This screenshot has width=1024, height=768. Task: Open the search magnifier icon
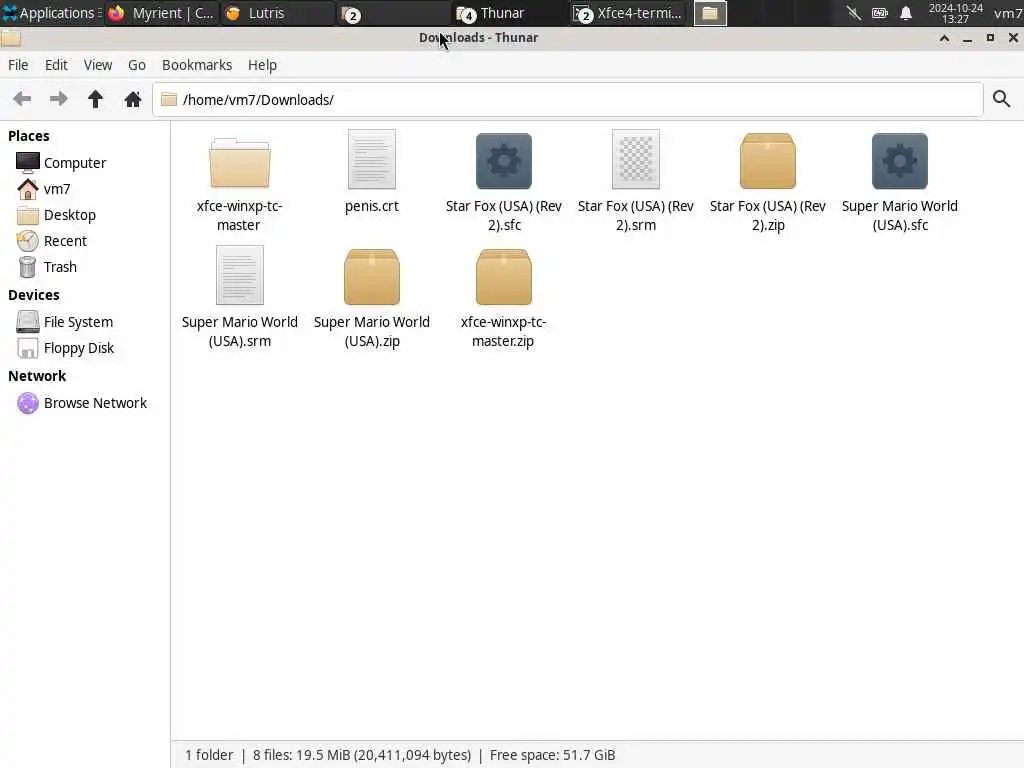[x=1001, y=99]
